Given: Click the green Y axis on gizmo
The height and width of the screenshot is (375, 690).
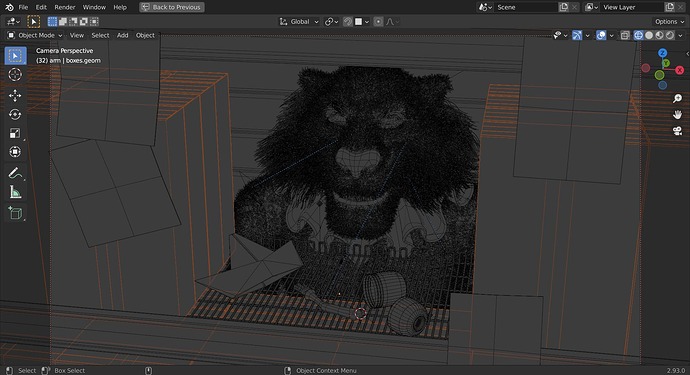Looking at the screenshot, I should click(x=666, y=63).
